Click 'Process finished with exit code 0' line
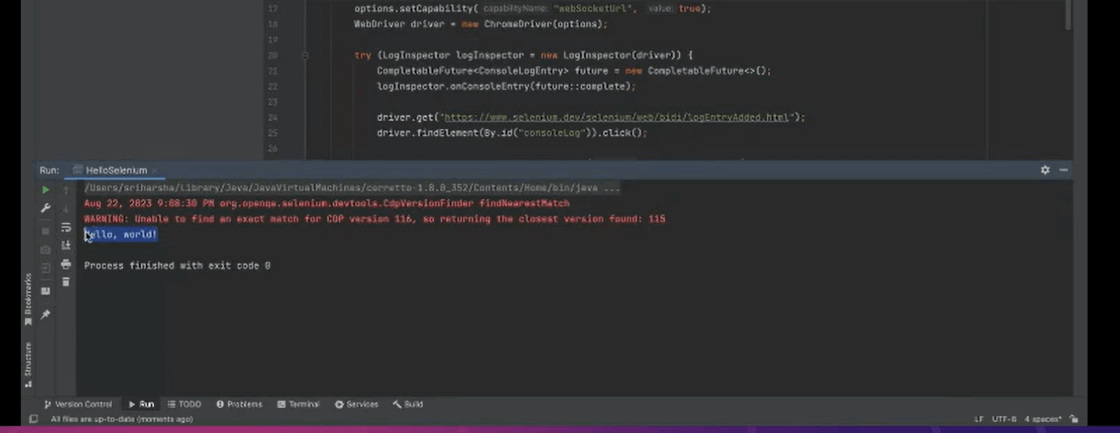 click(x=177, y=266)
